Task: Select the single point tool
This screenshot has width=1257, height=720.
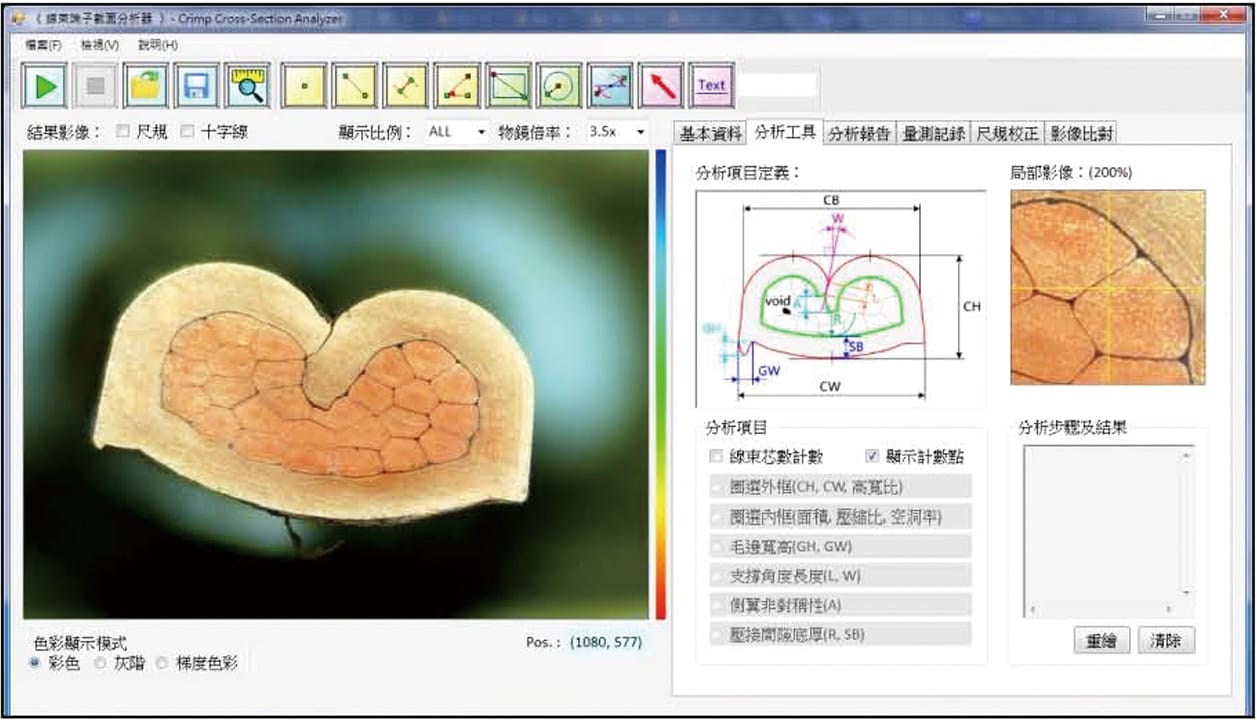Action: (304, 87)
